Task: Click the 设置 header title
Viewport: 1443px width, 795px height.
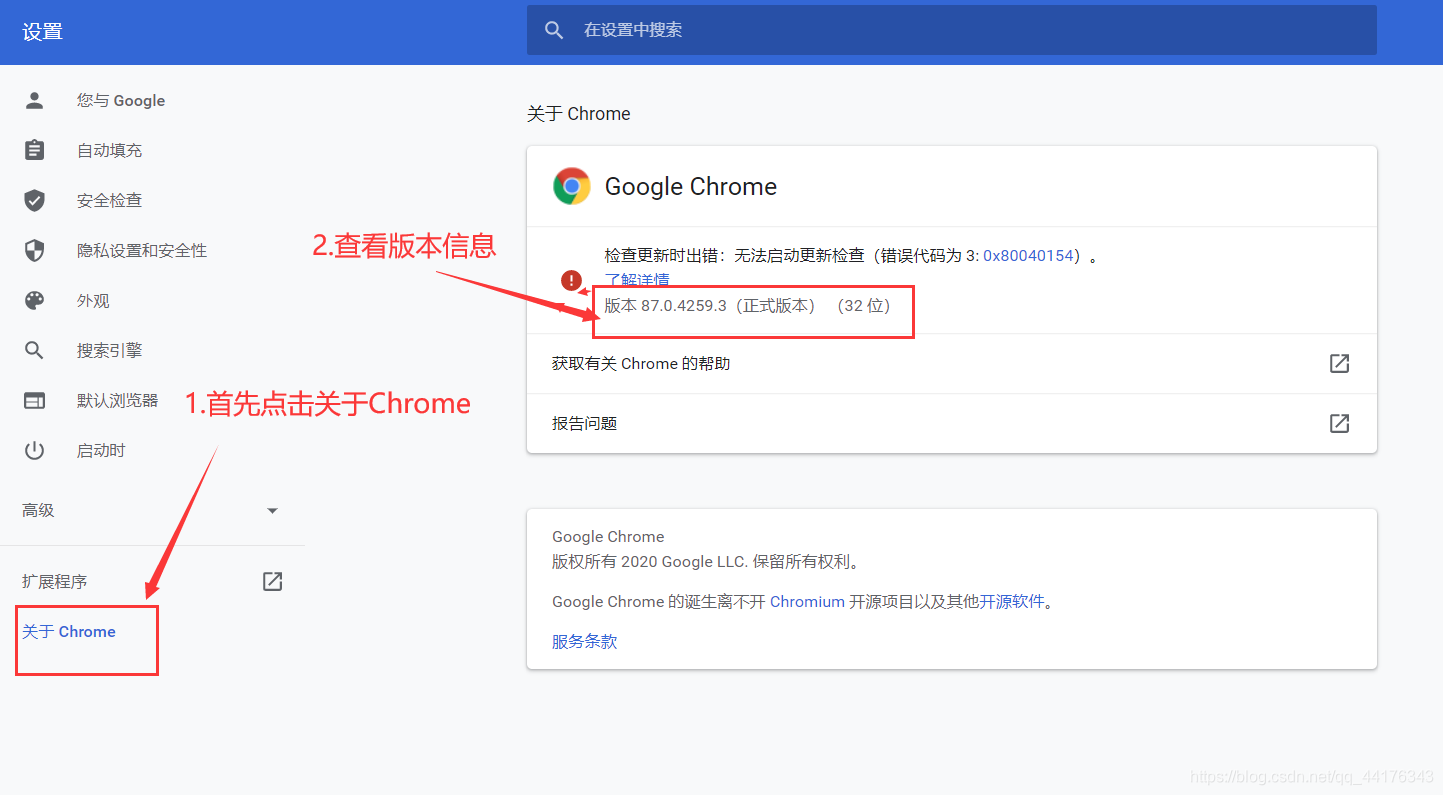Action: pos(43,32)
